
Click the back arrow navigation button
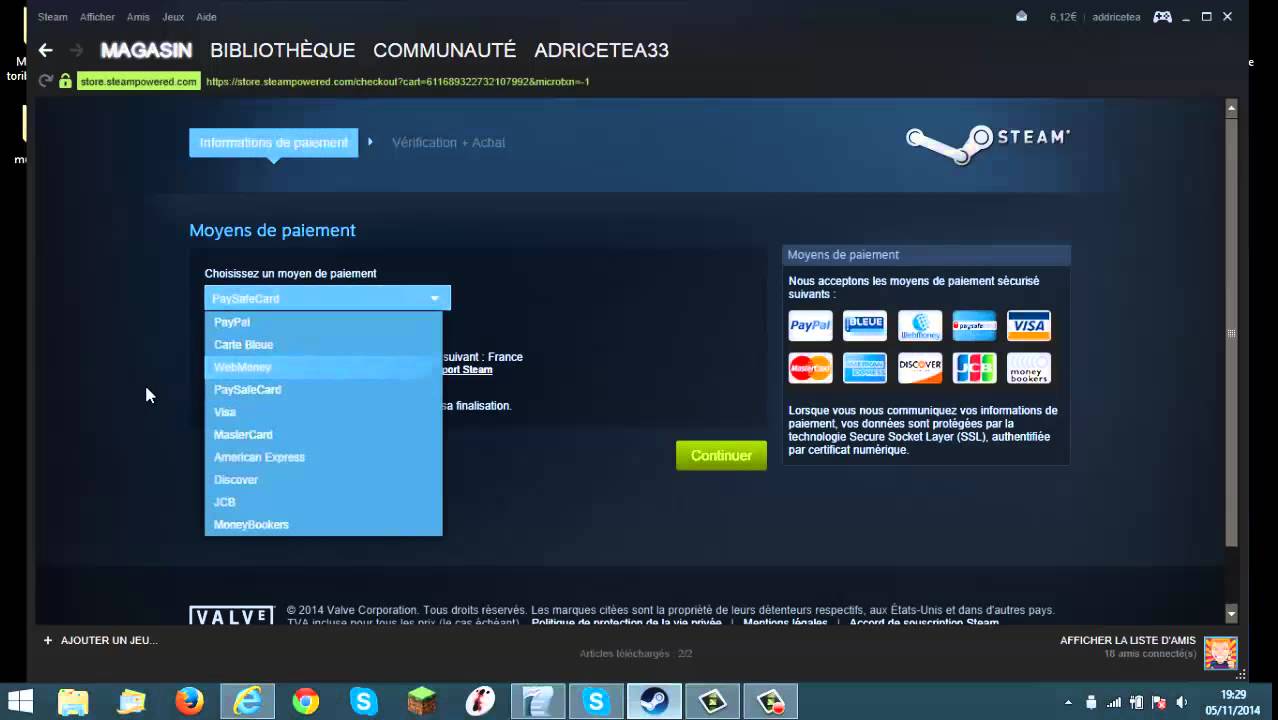pos(45,50)
